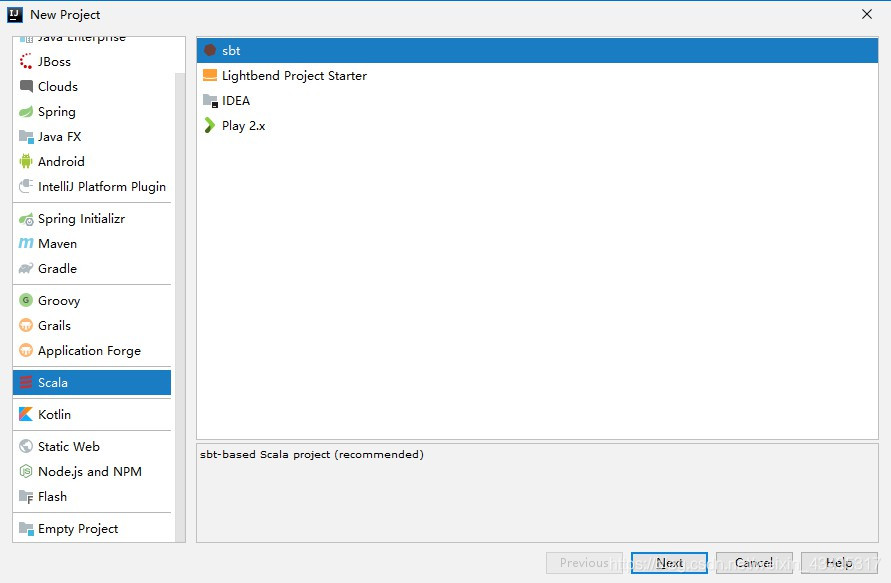Click the Play 2.x arrow icon
The width and height of the screenshot is (891, 583).
(x=210, y=125)
